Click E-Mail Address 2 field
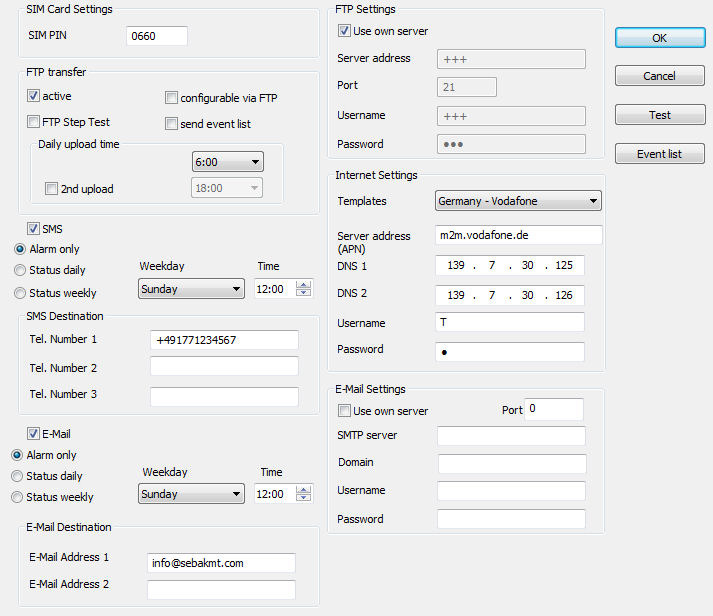This screenshot has height=616, width=713. click(x=221, y=590)
